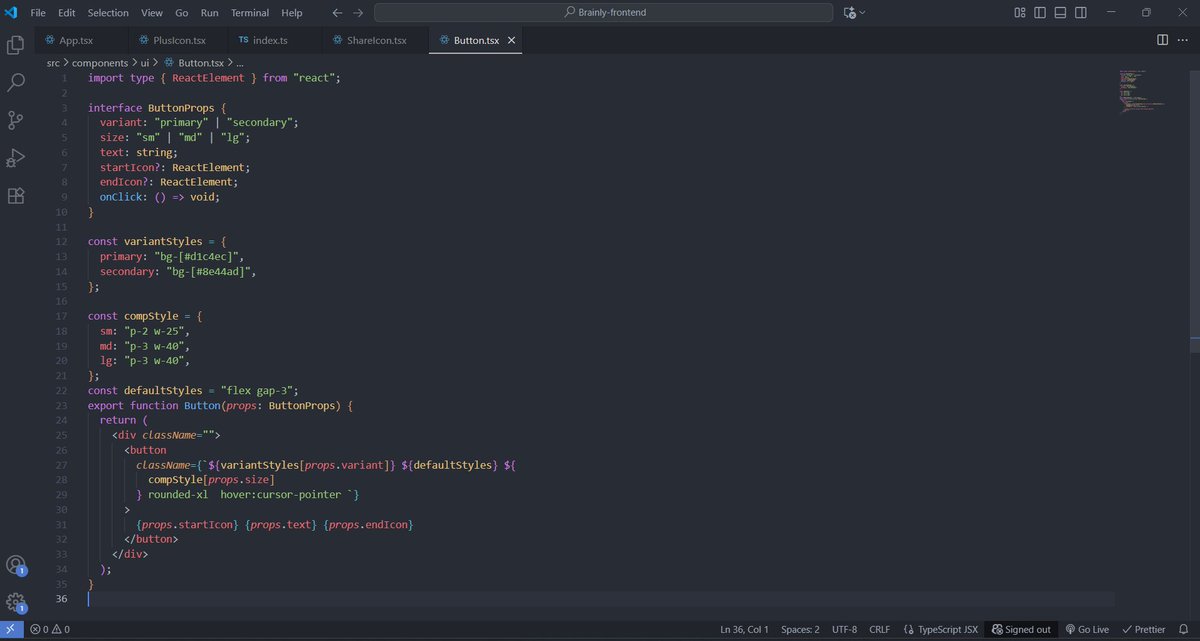1200x641 pixels.
Task: Switch to the ShareIcon.tsx tab
Action: 375,40
